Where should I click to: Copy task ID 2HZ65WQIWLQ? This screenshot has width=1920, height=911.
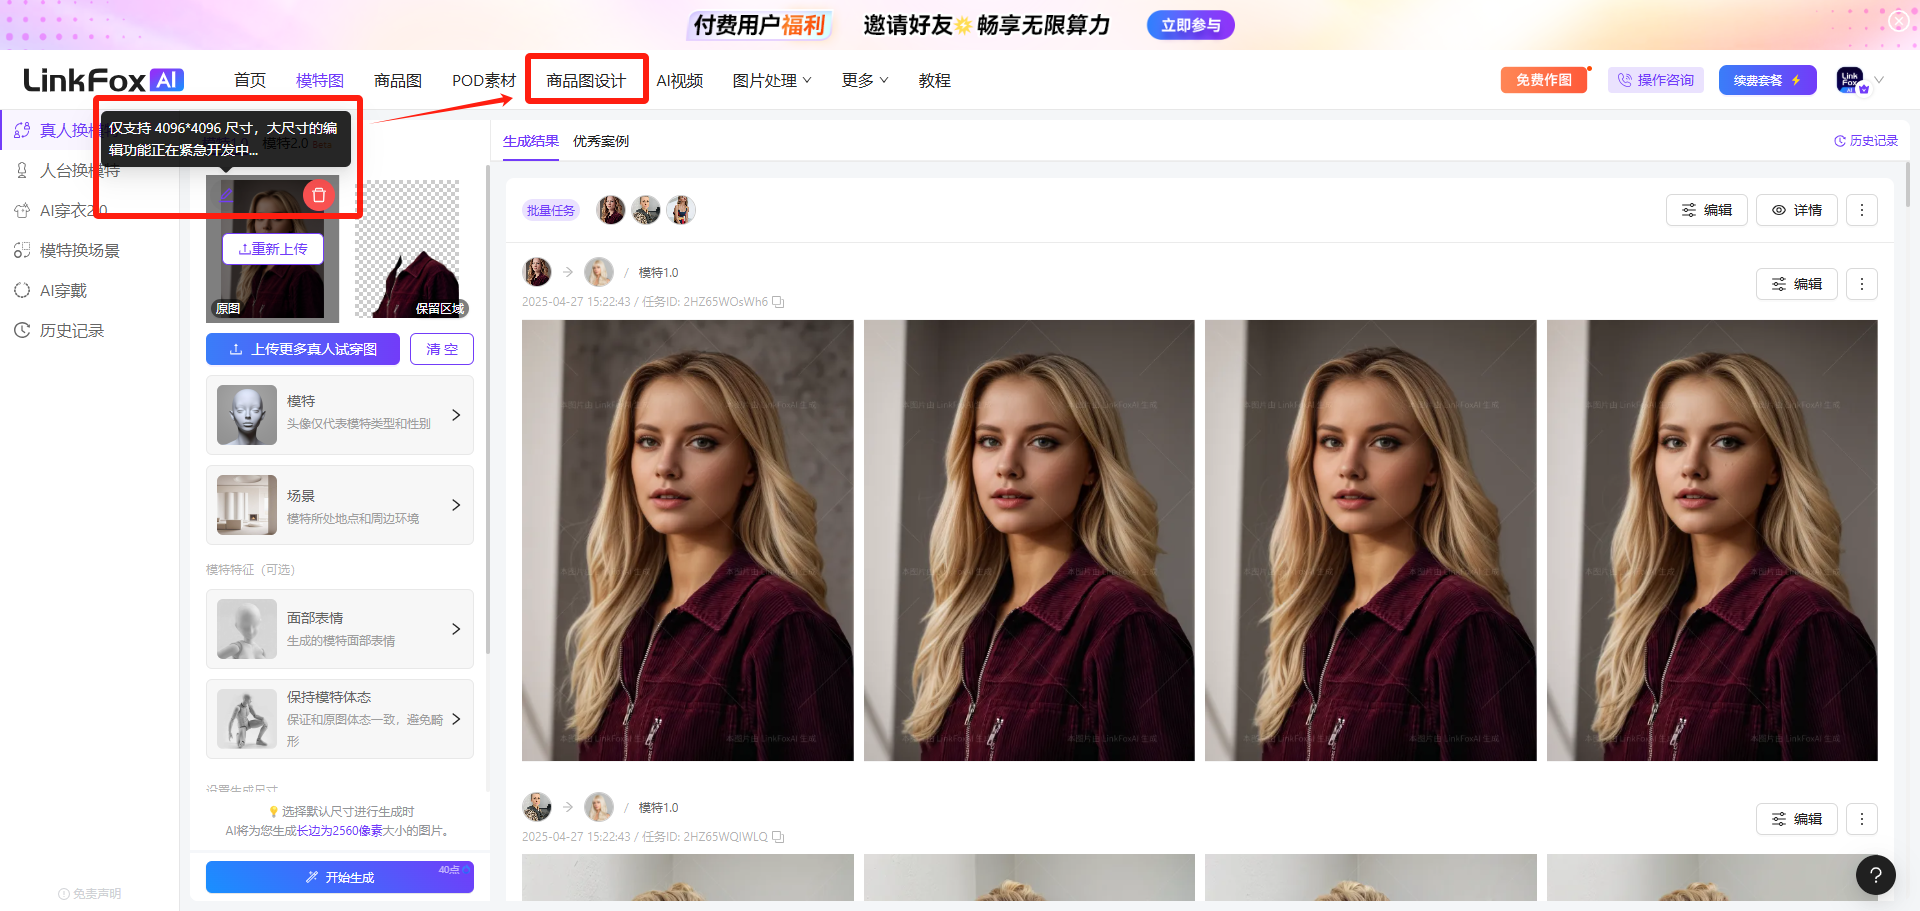click(778, 837)
